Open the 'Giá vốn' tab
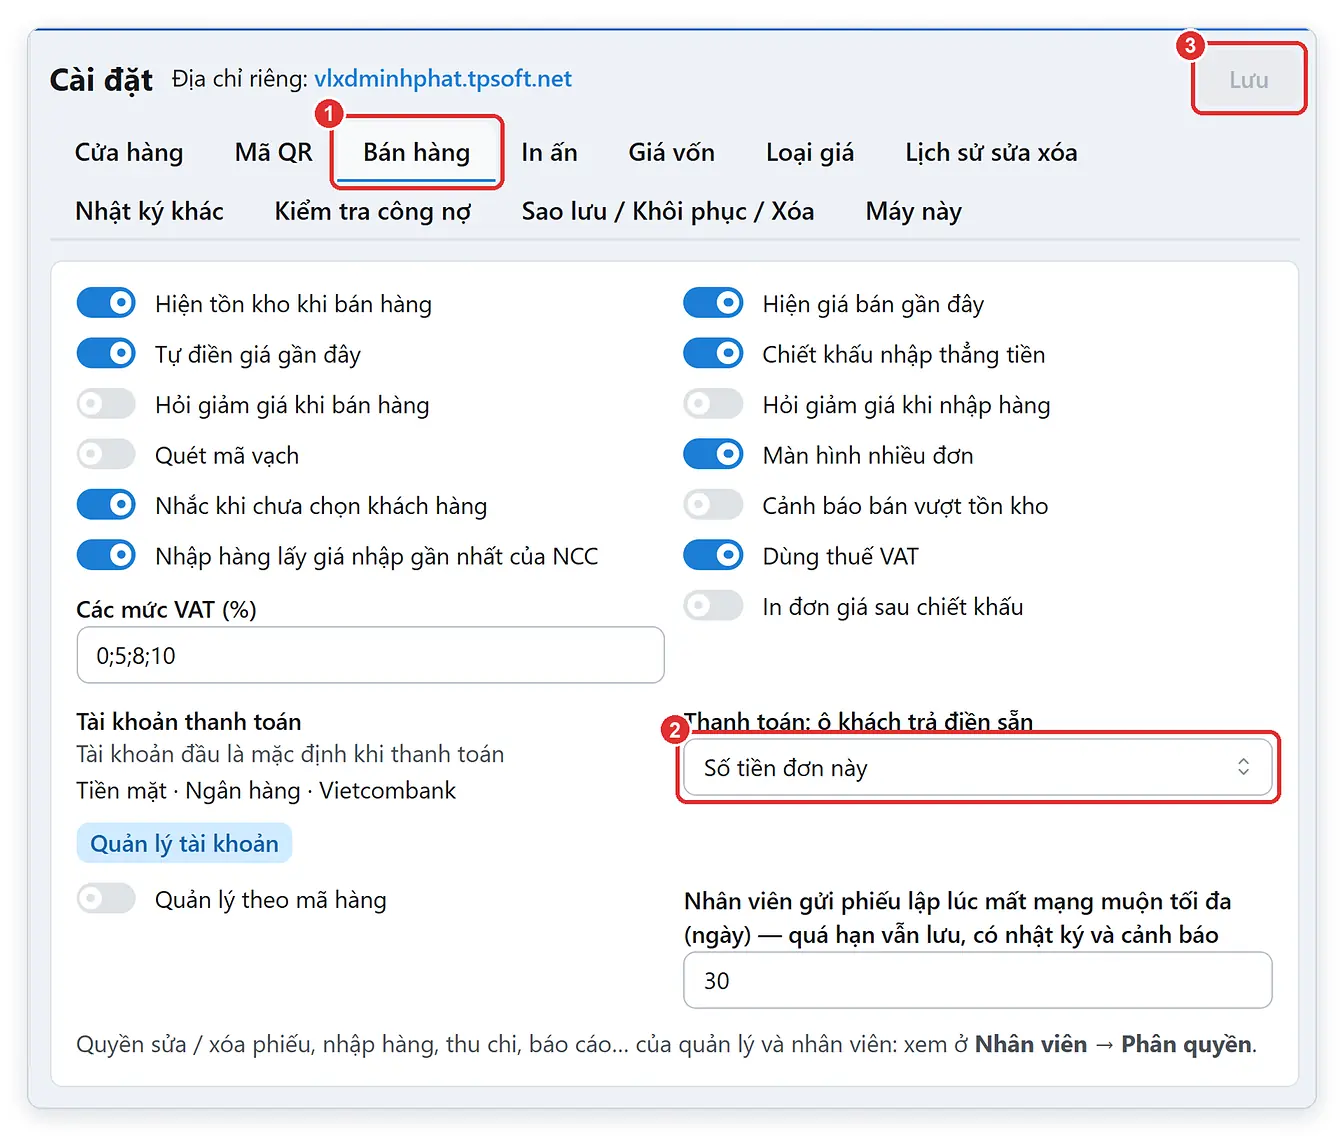Viewport: 1344px width, 1136px height. 671,153
